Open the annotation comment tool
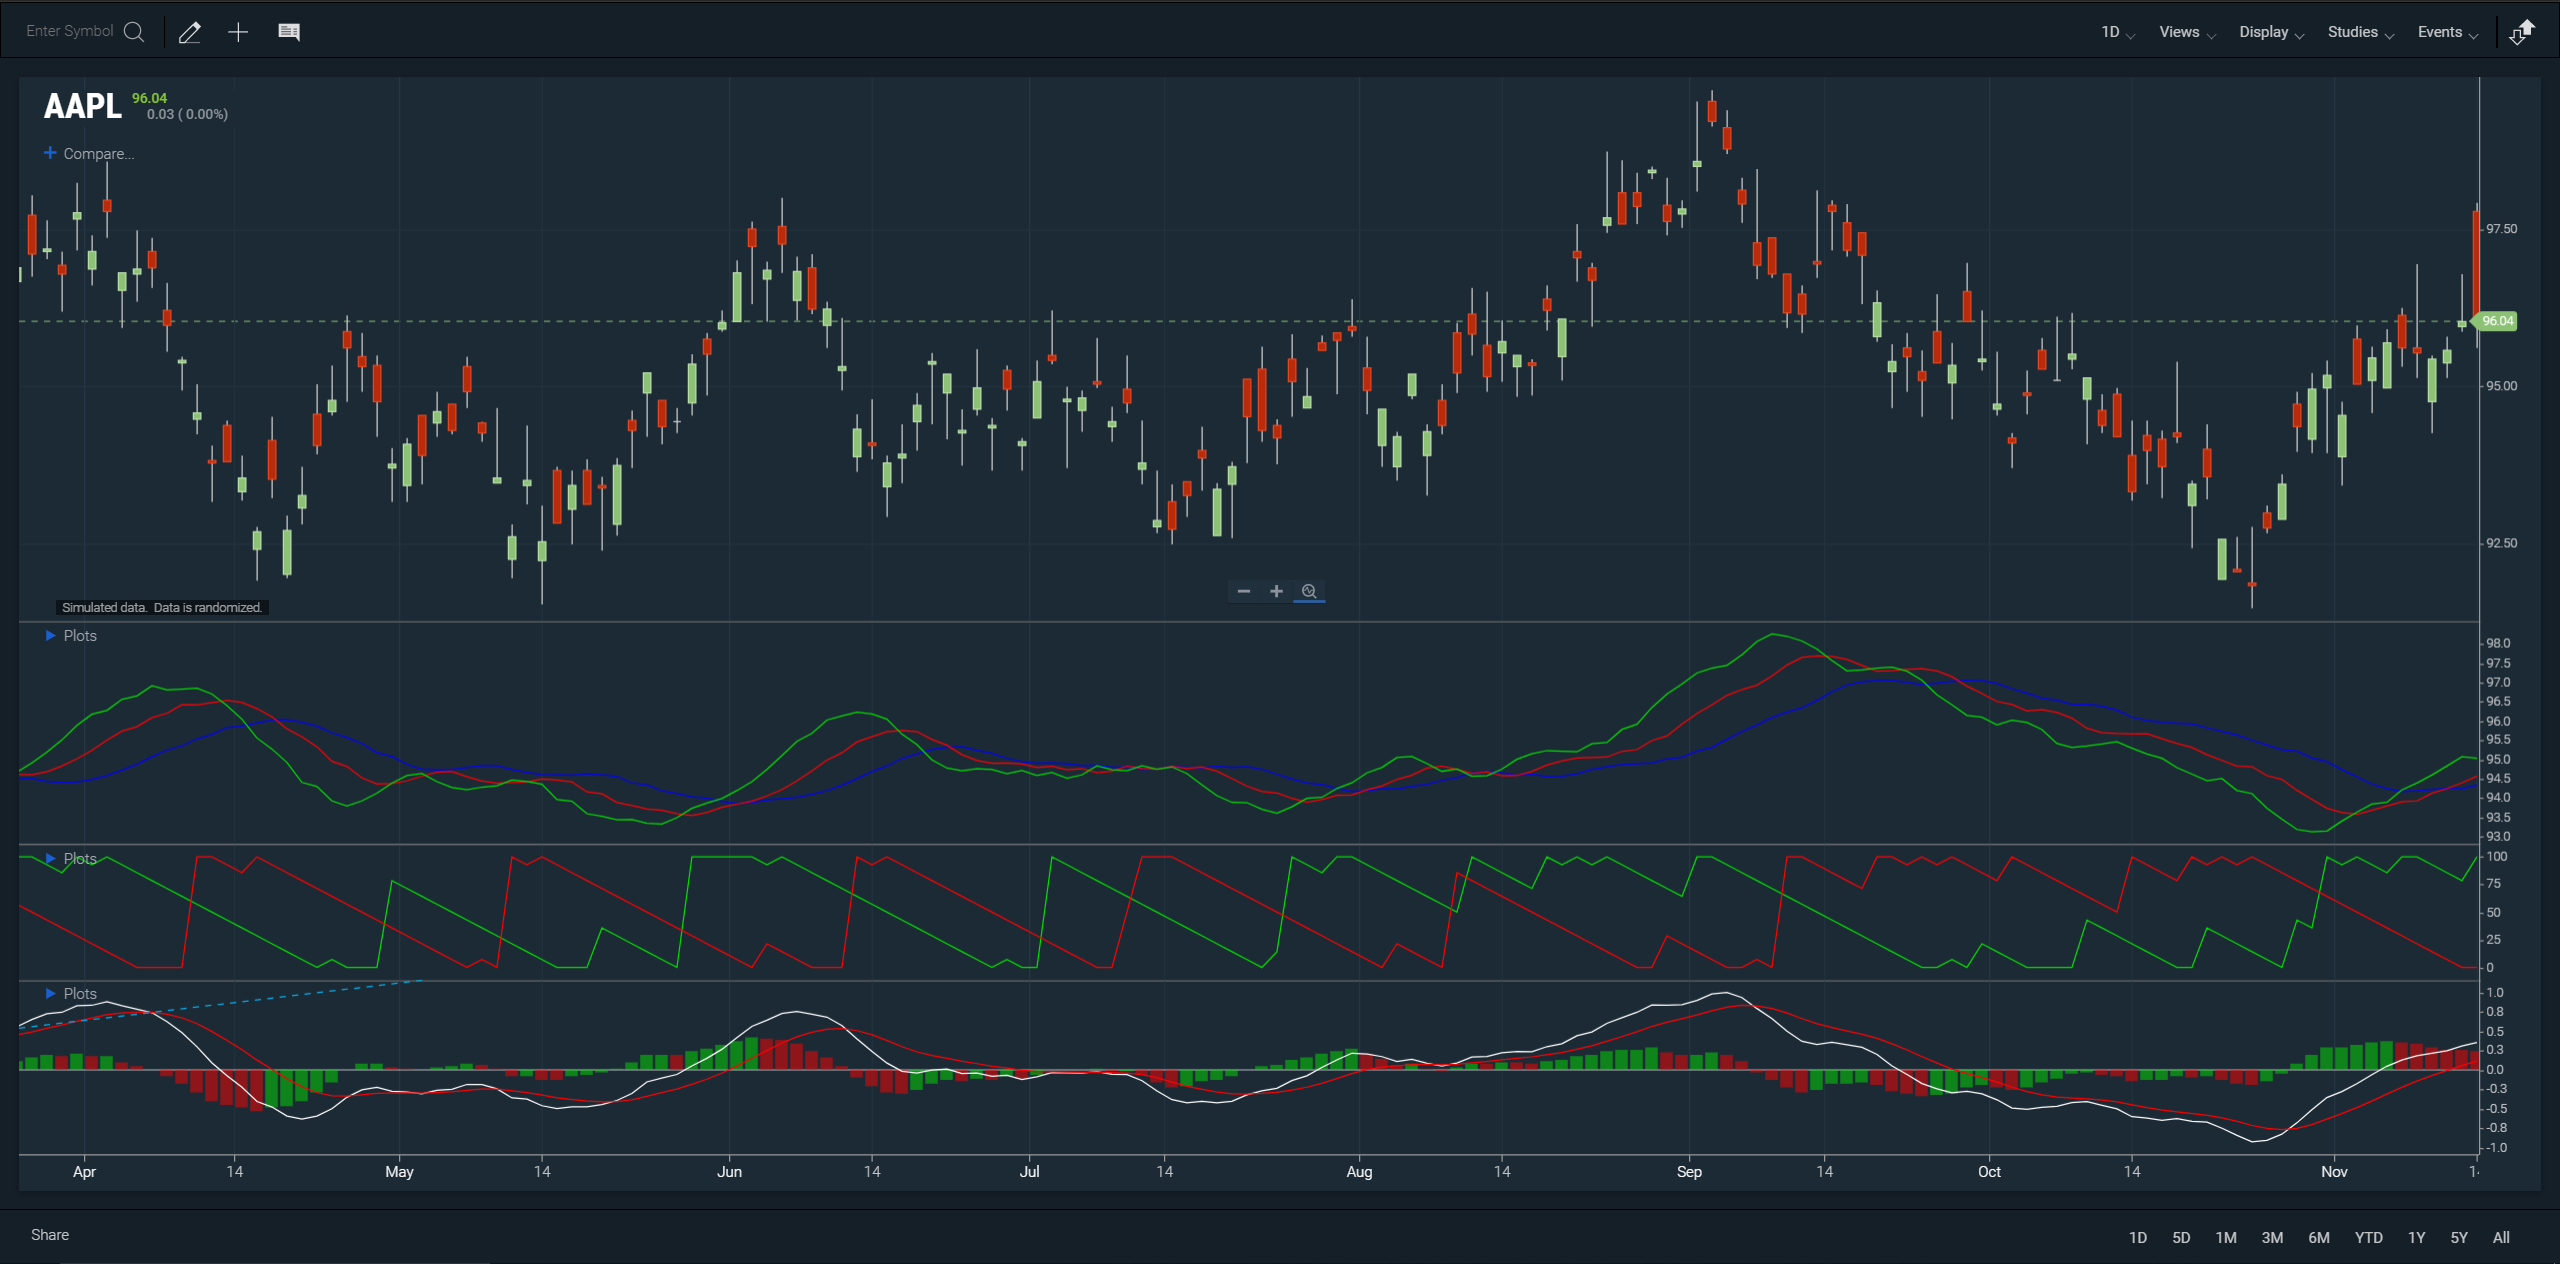Viewport: 2560px width, 1264px height. (289, 32)
